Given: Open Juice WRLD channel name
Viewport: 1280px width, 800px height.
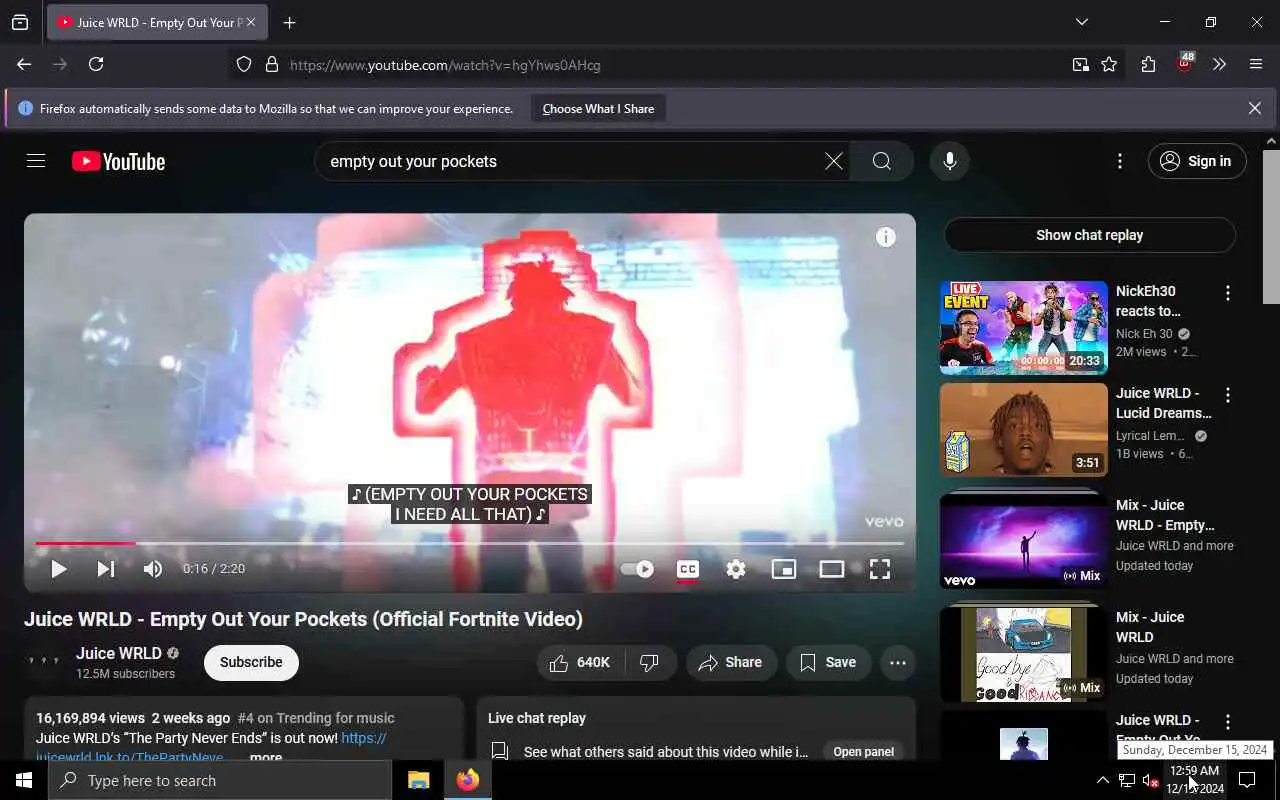Looking at the screenshot, I should click(x=119, y=653).
